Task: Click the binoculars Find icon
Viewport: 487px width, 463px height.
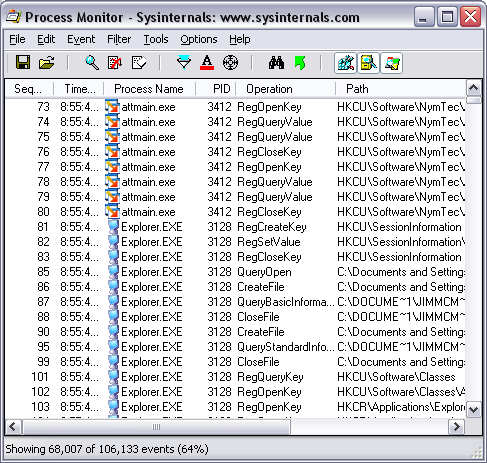Action: tap(276, 62)
